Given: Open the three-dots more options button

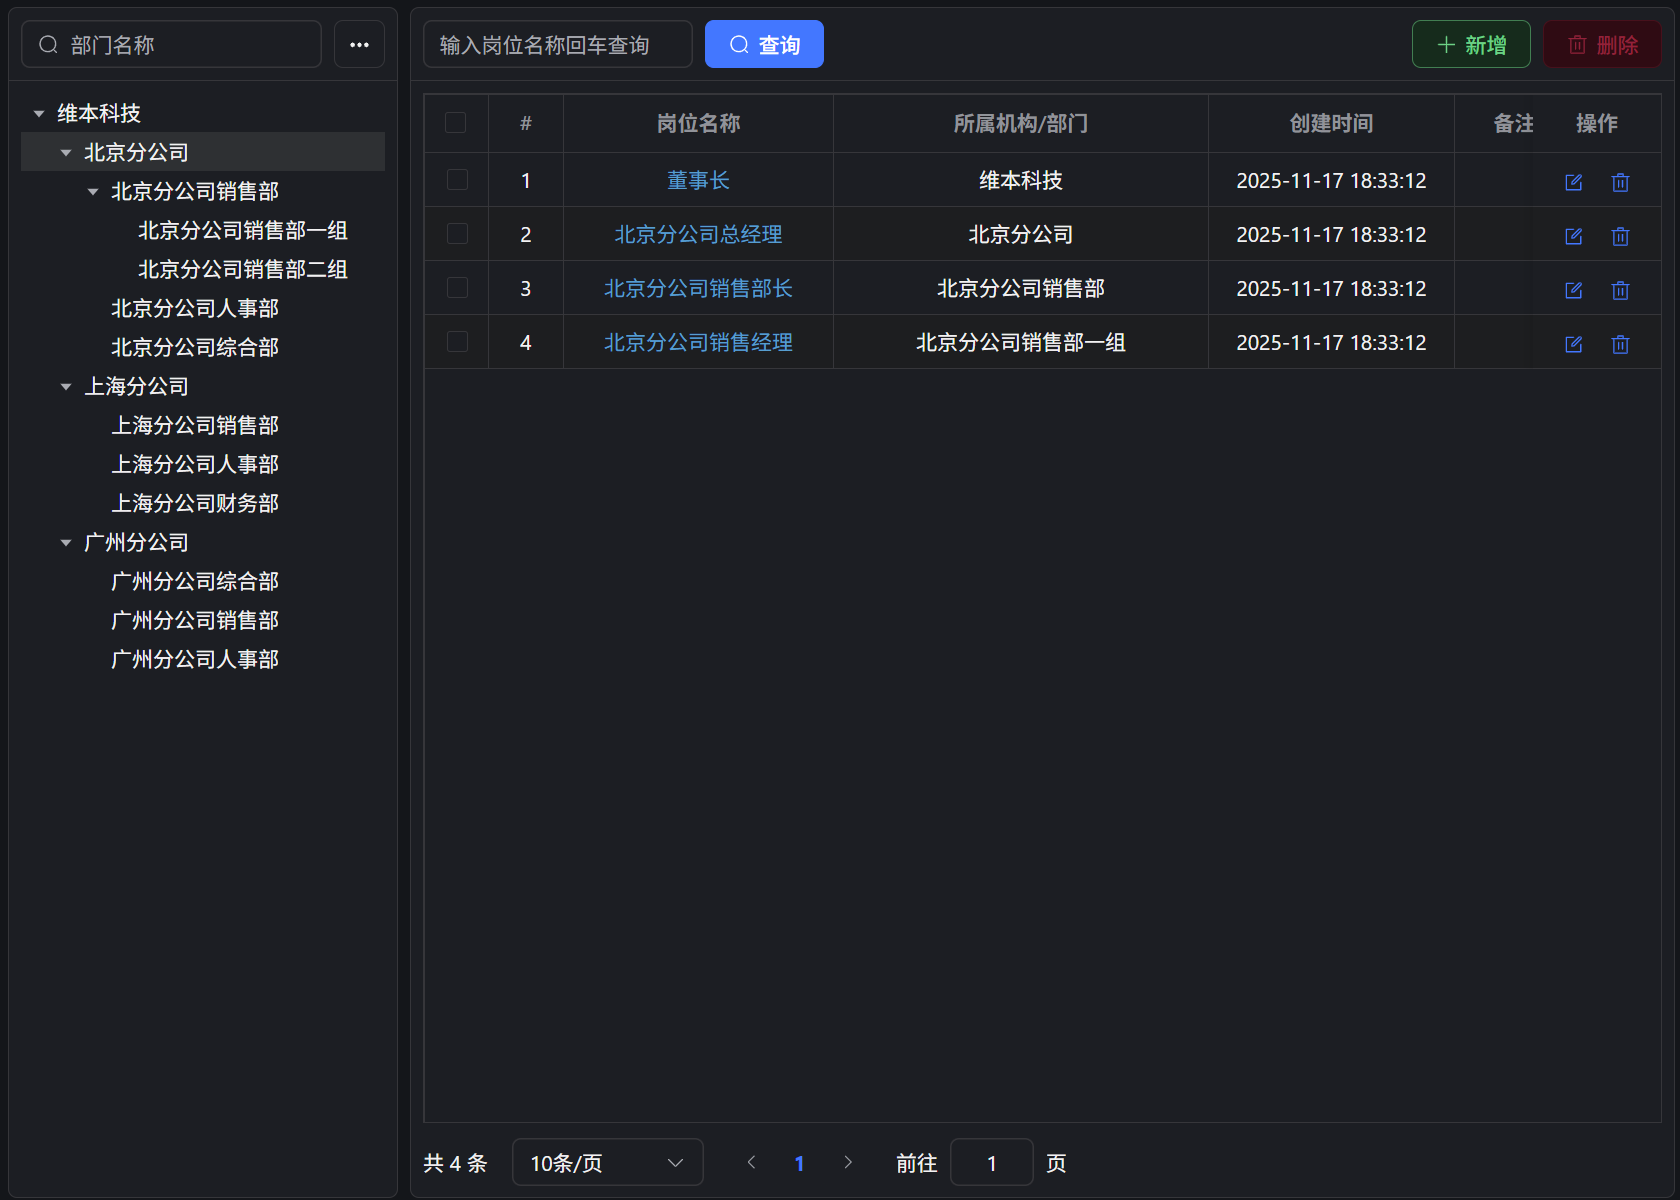Looking at the screenshot, I should point(359,45).
